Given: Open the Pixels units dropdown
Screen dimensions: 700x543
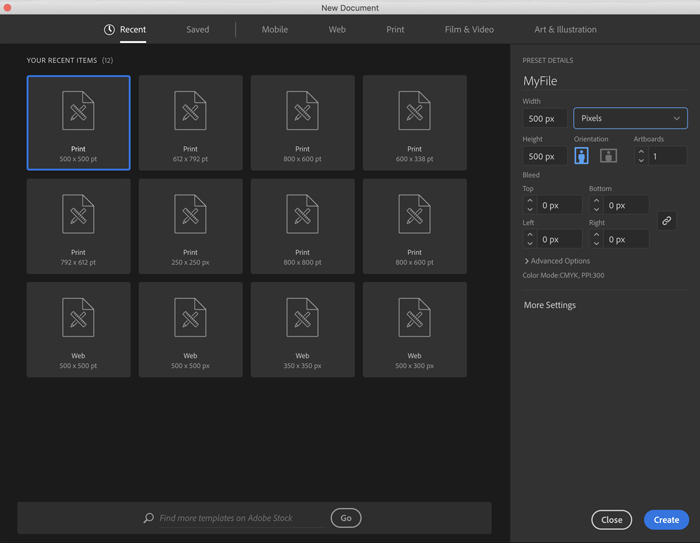Looking at the screenshot, I should pos(630,118).
